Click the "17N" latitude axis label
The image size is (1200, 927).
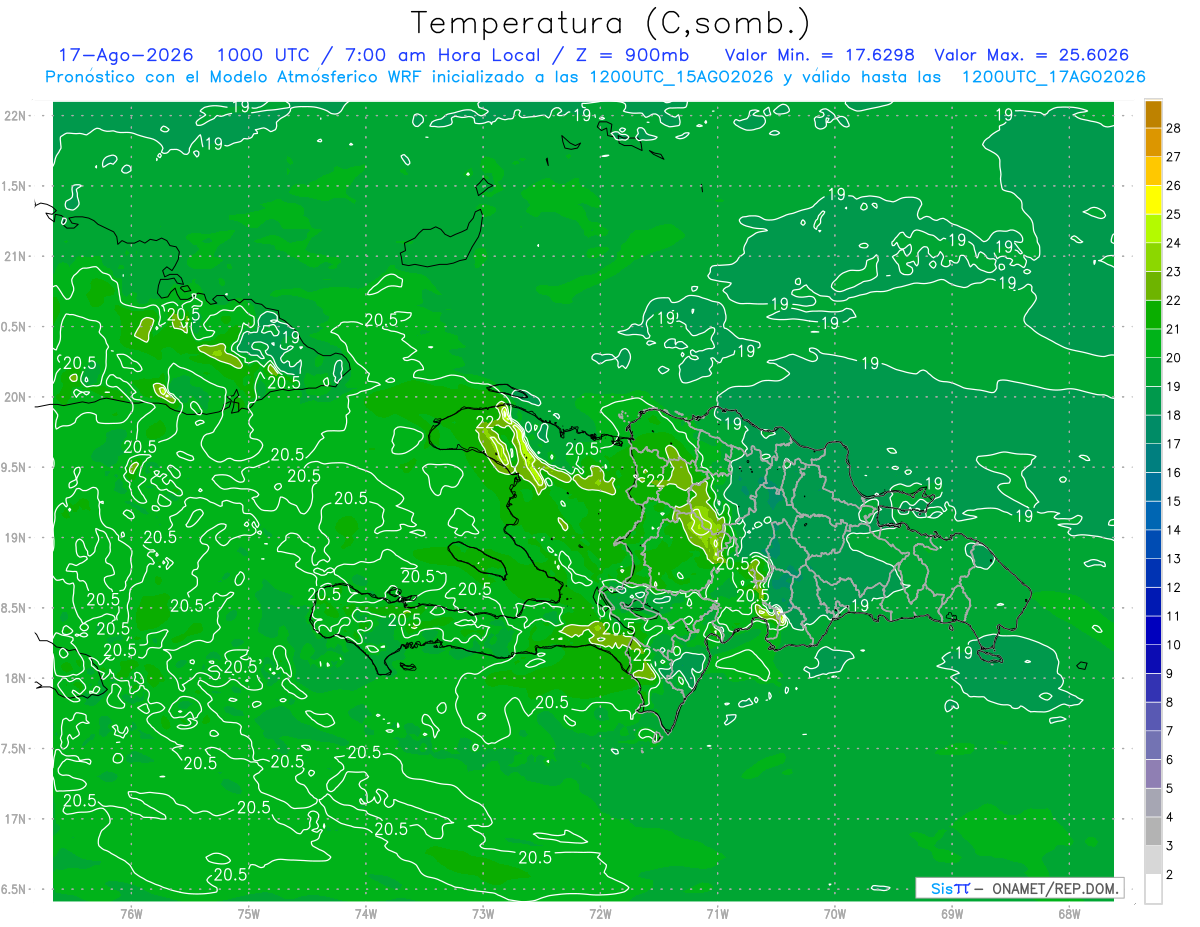tap(16, 819)
